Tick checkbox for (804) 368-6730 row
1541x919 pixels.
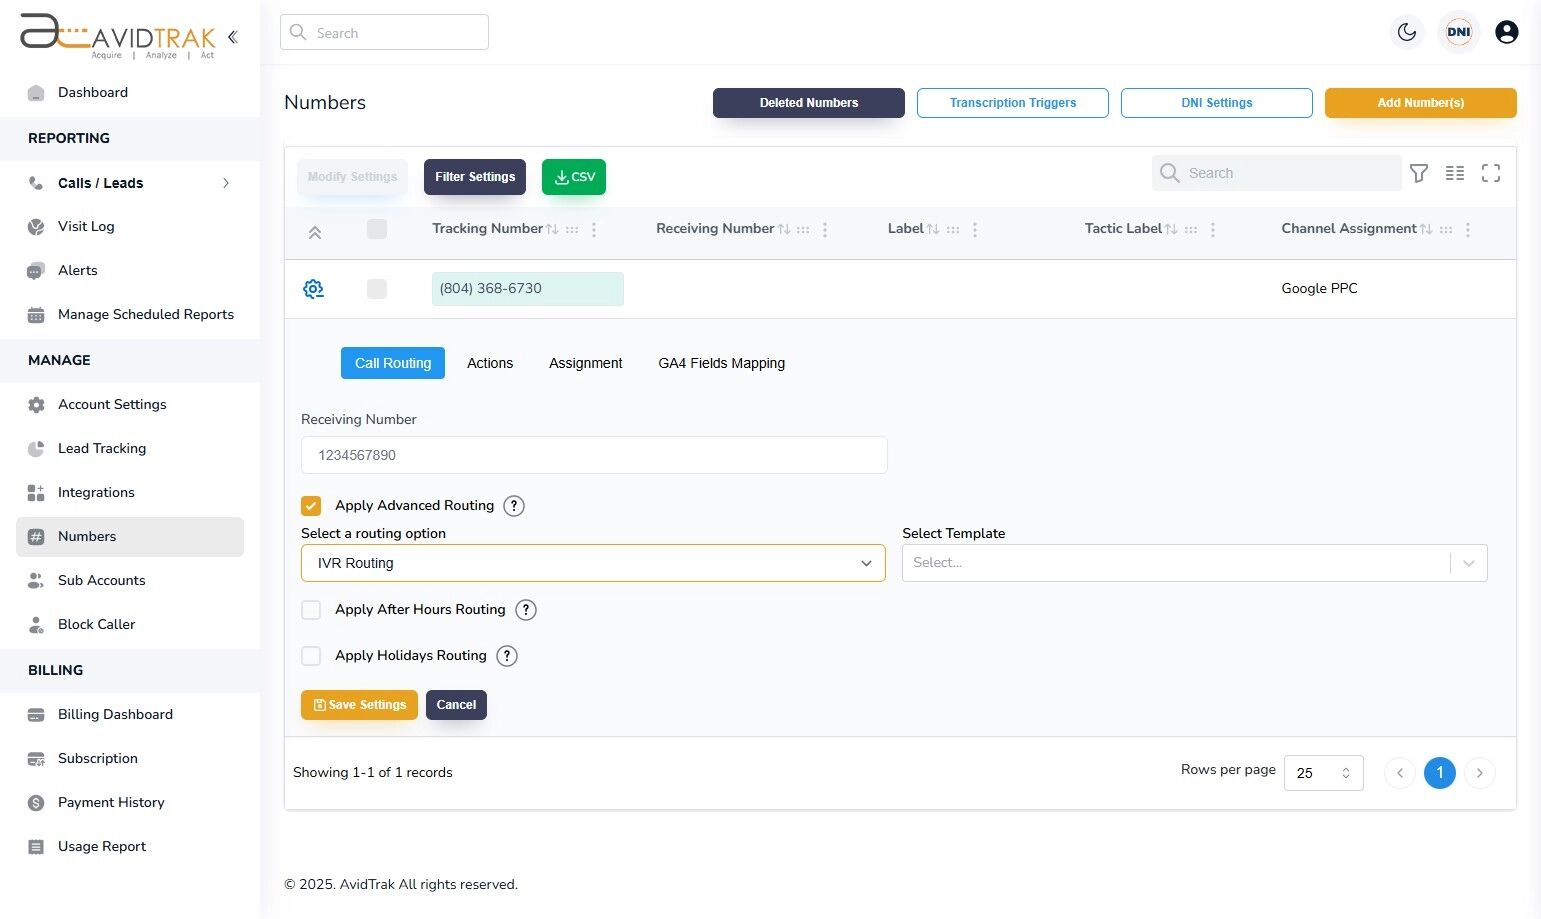pos(377,289)
